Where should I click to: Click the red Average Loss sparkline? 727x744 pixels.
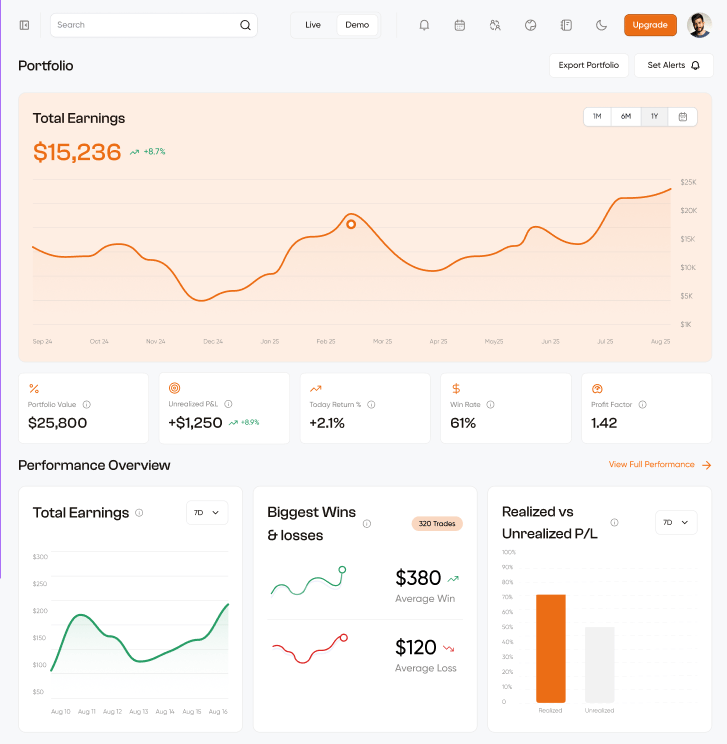(310, 649)
